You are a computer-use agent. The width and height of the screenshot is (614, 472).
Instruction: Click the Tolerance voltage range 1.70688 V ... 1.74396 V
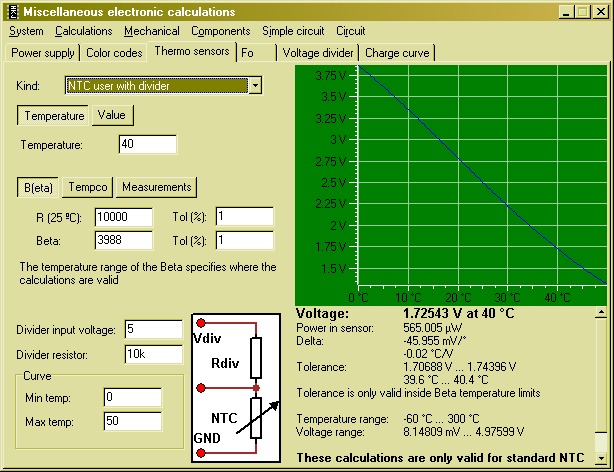point(460,367)
